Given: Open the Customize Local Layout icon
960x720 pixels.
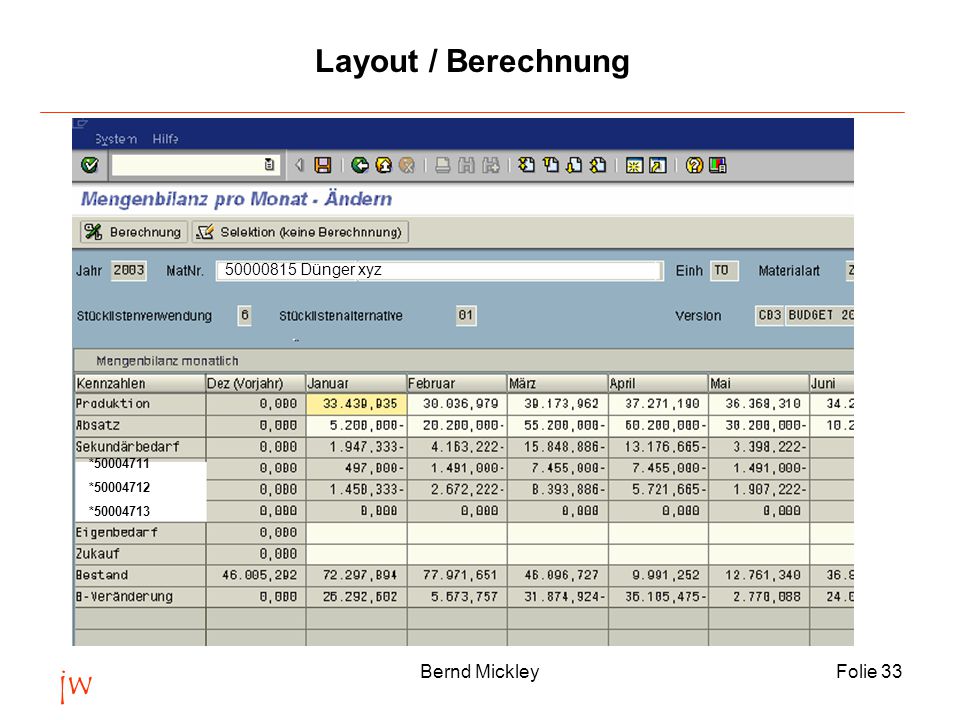Looking at the screenshot, I should [x=718, y=165].
